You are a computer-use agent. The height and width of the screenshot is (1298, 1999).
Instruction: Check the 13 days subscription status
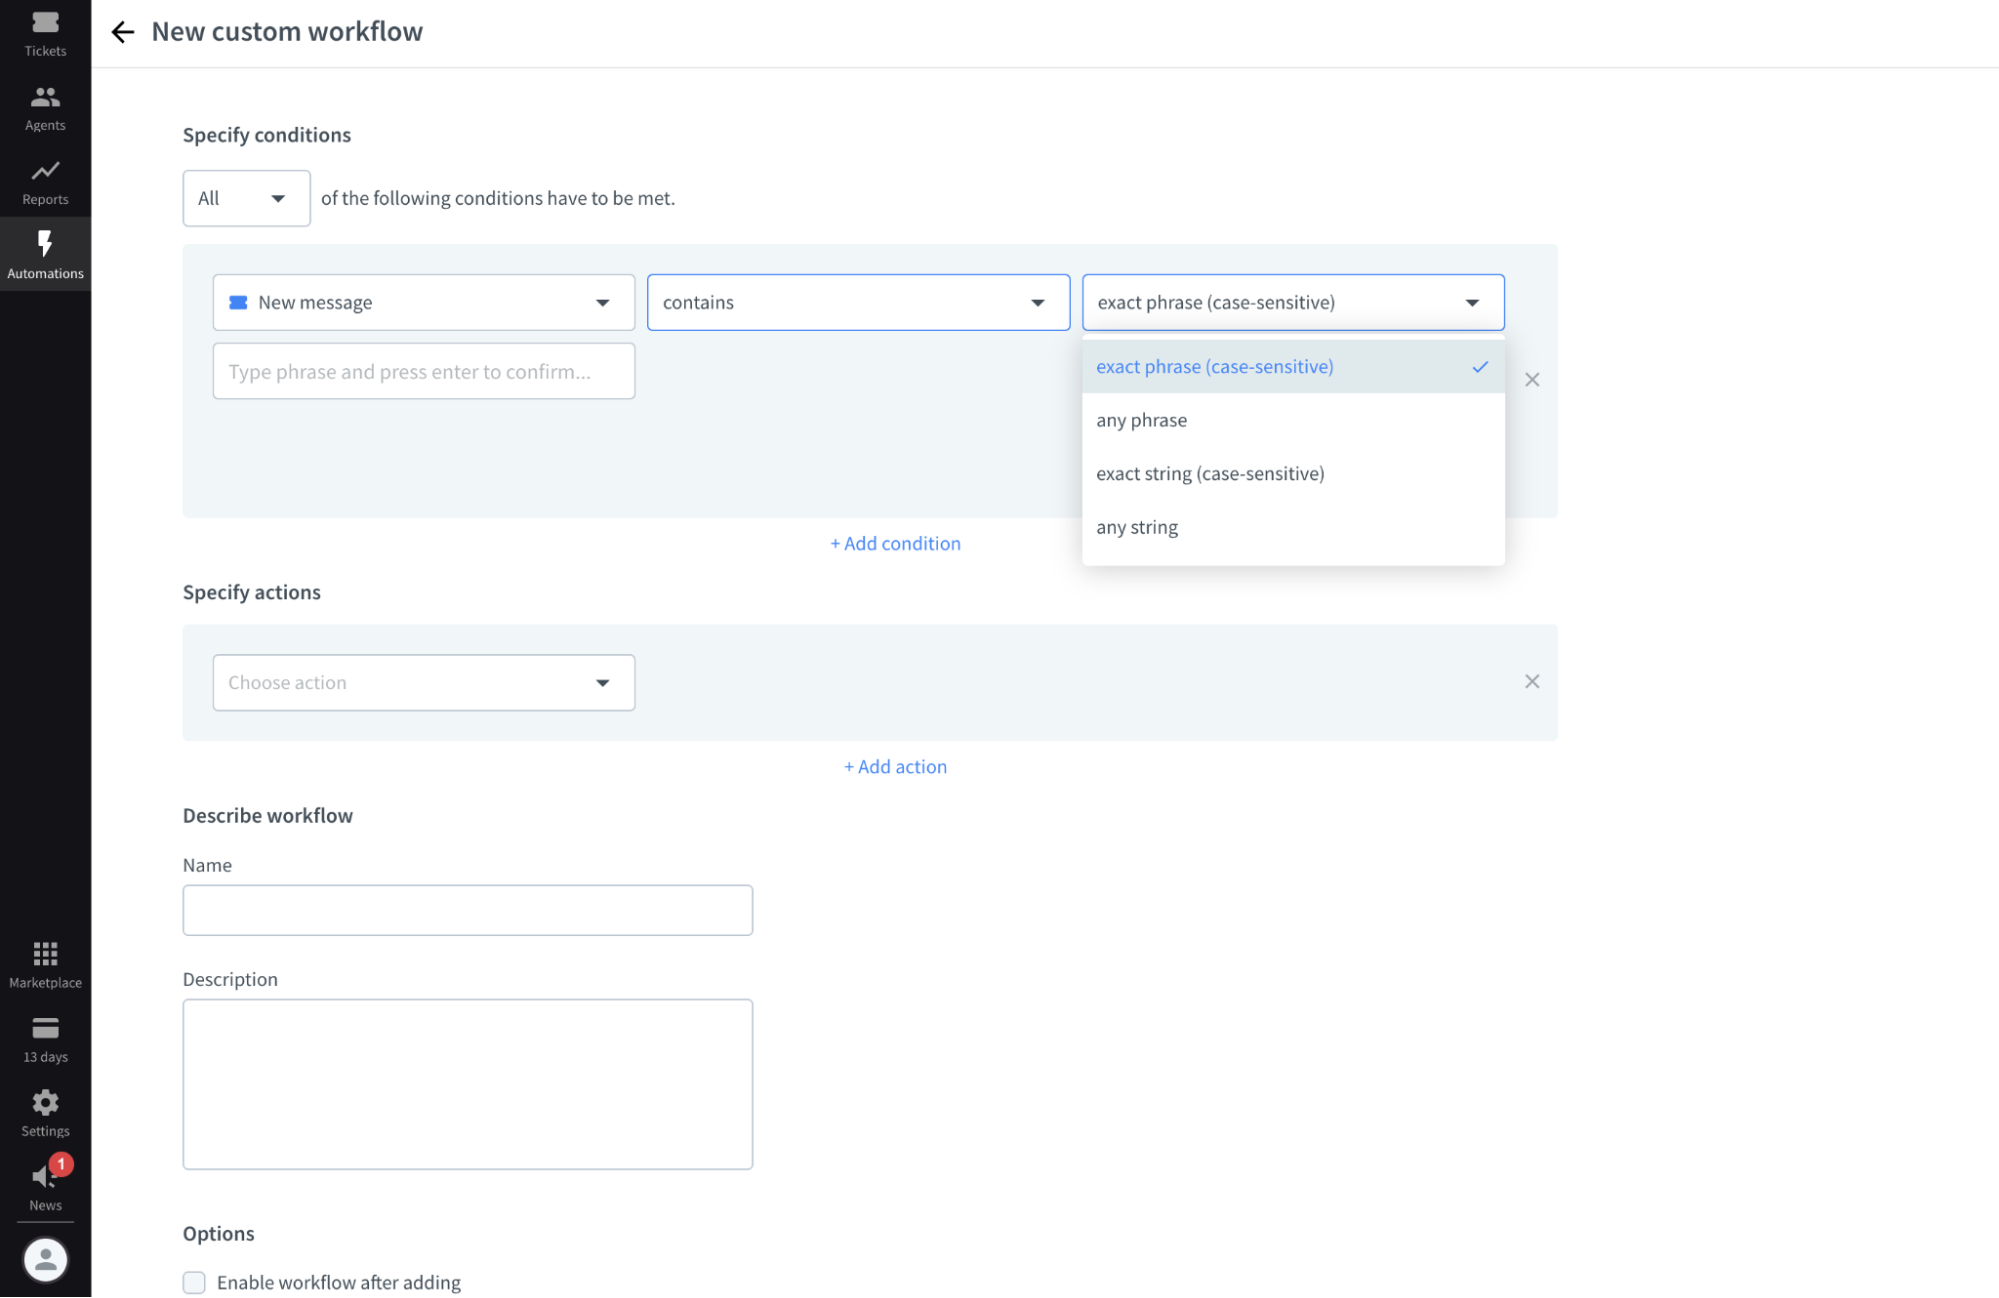coord(45,1037)
